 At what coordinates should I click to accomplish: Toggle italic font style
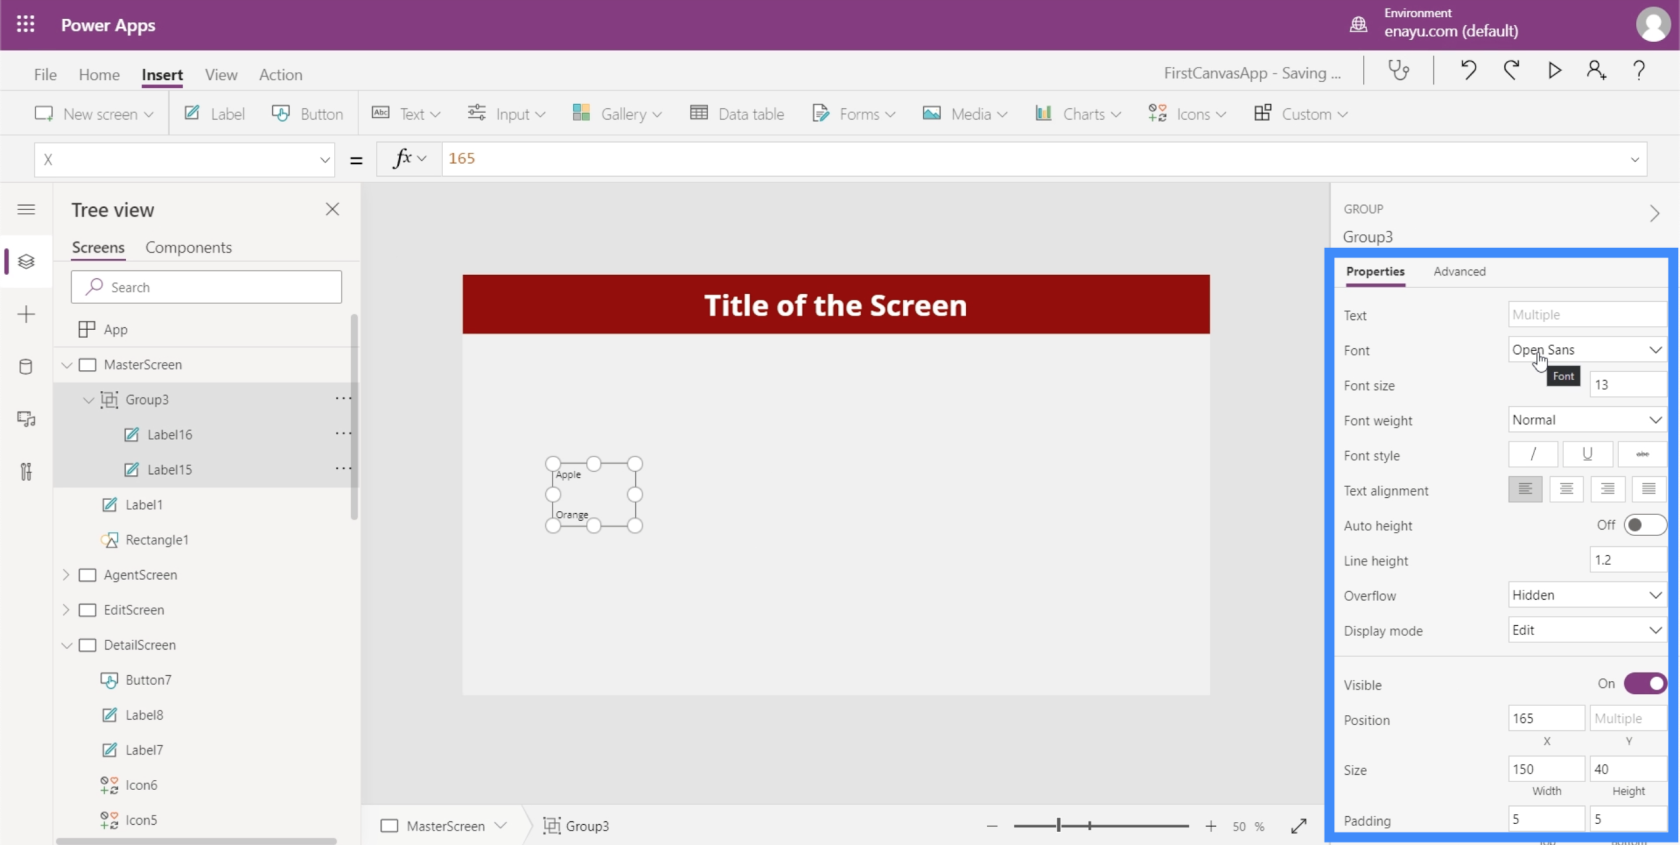coord(1533,454)
